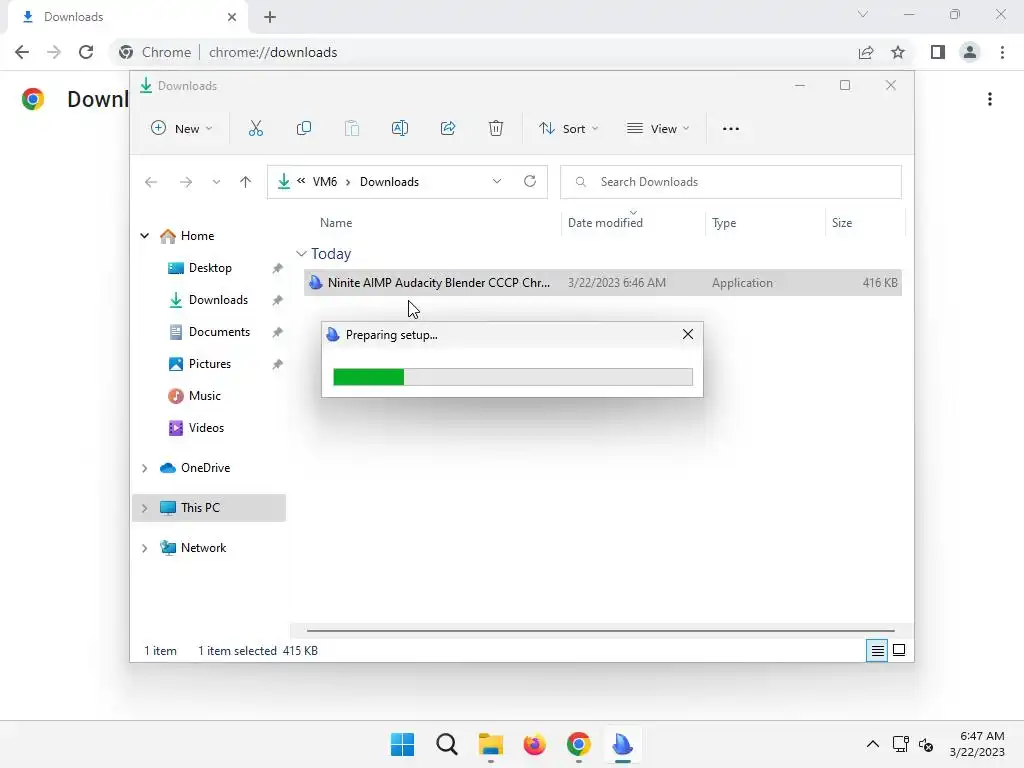
Task: Switch to large thumbnails view icon in status bar
Action: pyautogui.click(x=899, y=650)
